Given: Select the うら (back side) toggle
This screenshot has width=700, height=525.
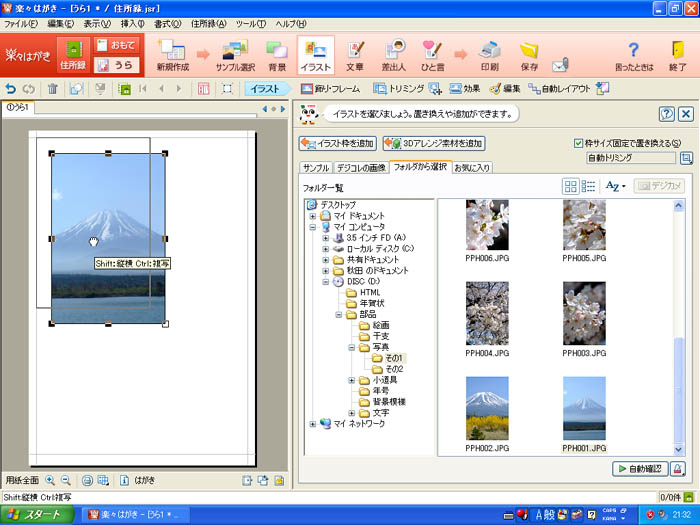Looking at the screenshot, I should (x=116, y=65).
